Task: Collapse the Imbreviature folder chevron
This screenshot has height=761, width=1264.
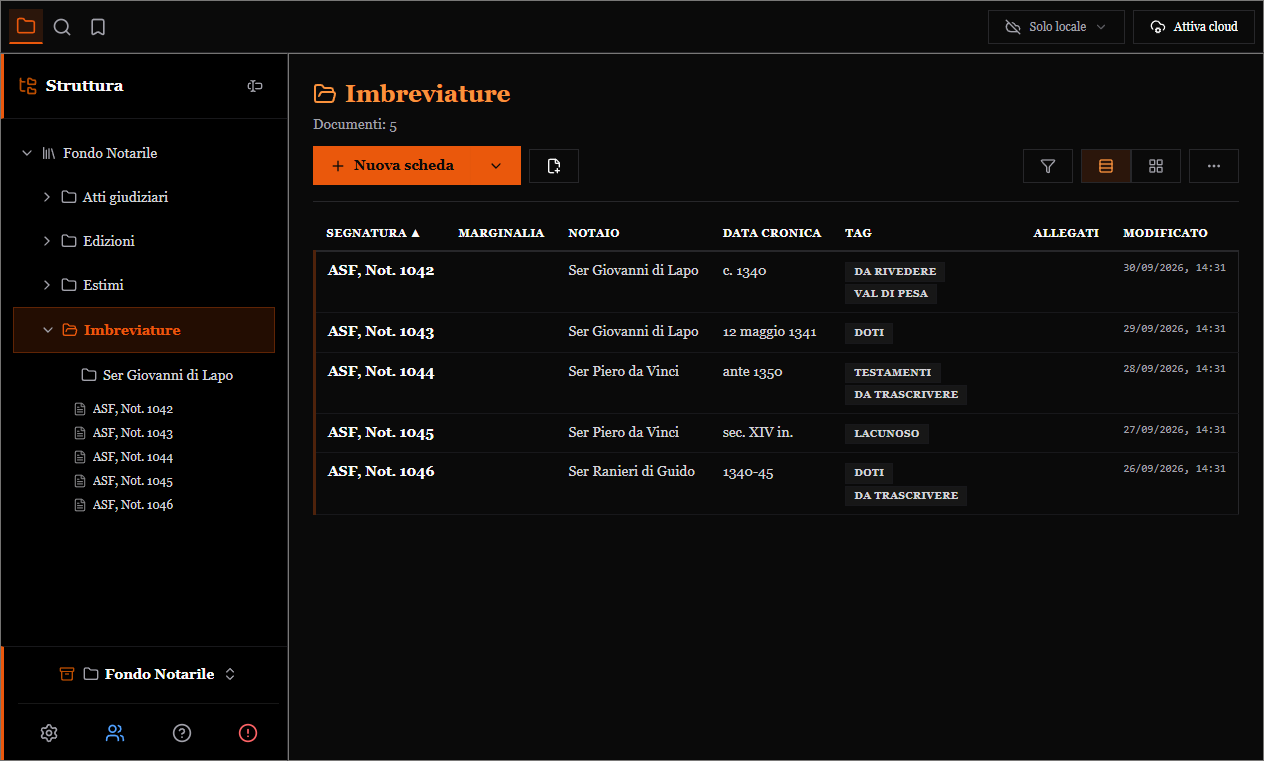Action: [48, 330]
